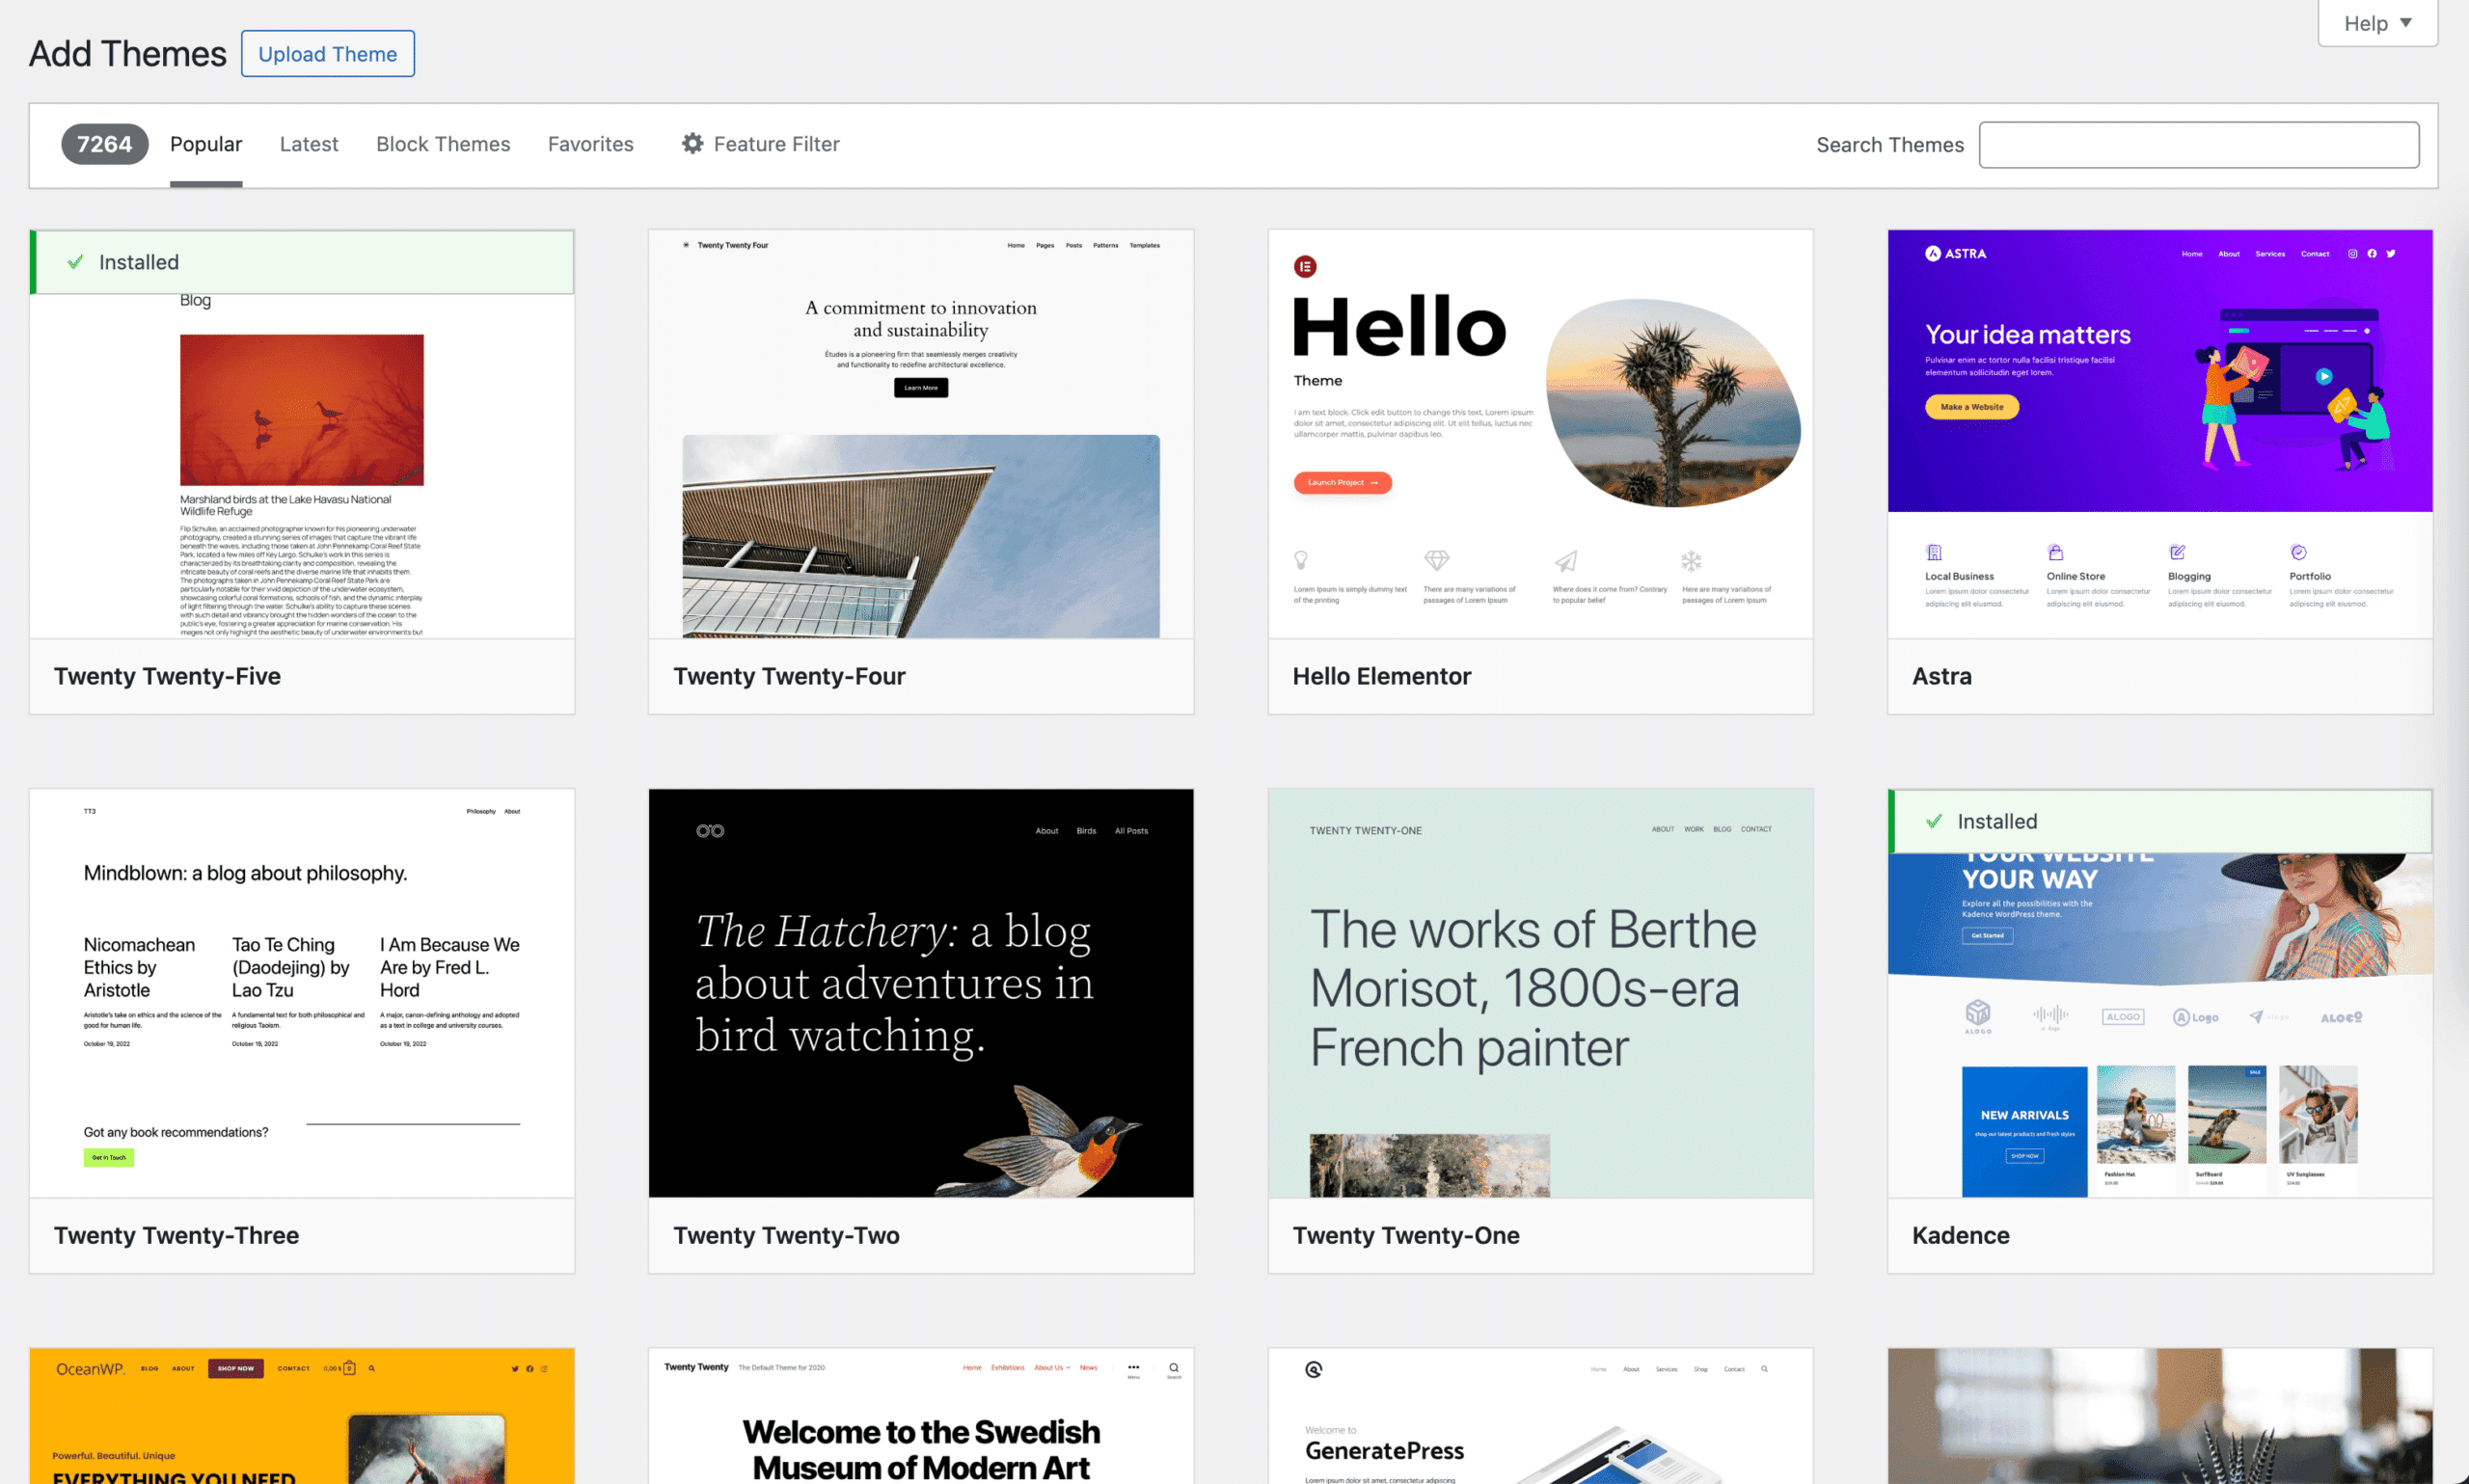Image resolution: width=2469 pixels, height=1484 pixels.
Task: Click the Astra theme name
Action: (x=1942, y=676)
